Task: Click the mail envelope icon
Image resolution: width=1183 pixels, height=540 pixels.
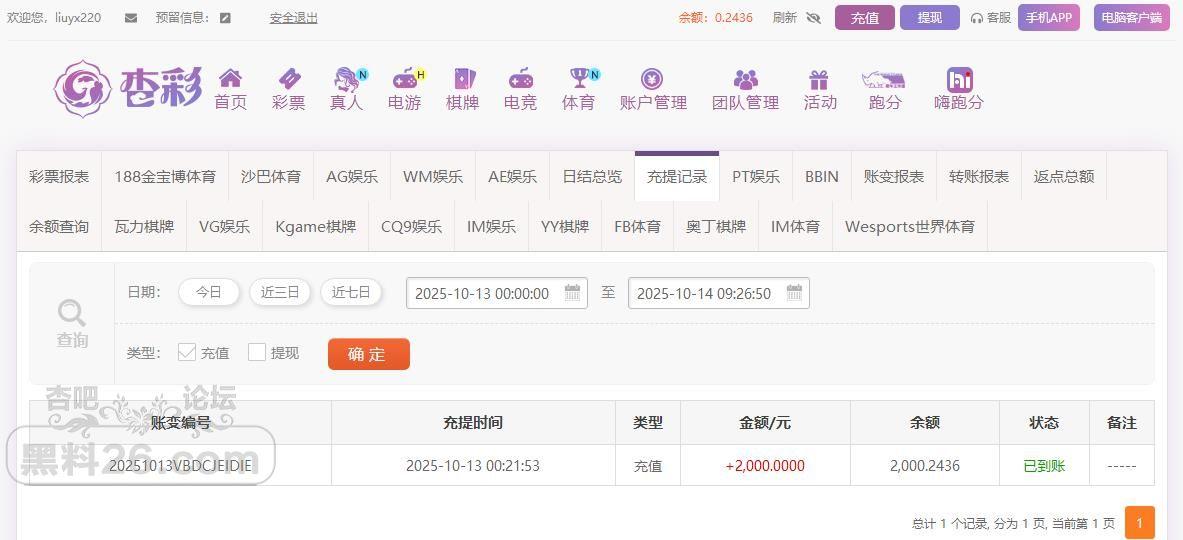Action: tap(131, 18)
